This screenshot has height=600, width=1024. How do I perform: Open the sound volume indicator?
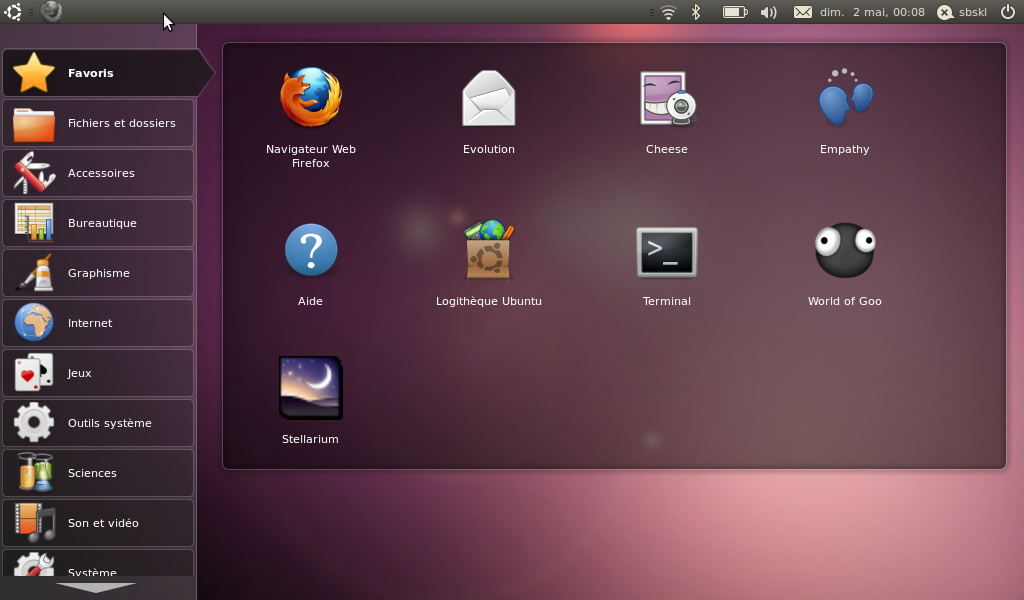pos(769,12)
